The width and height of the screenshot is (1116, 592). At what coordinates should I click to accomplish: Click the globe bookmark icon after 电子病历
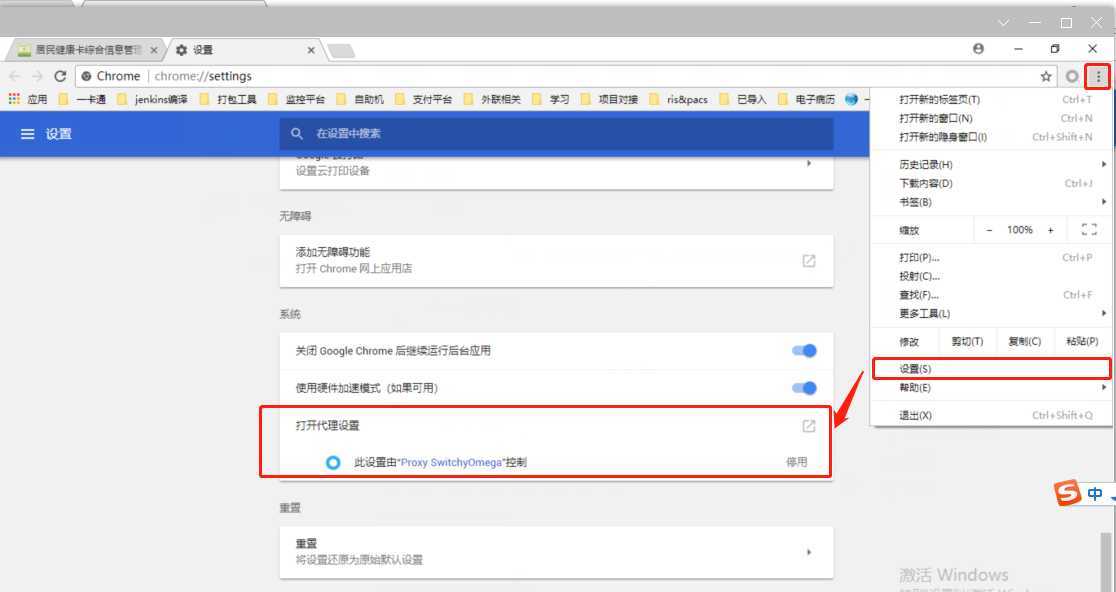851,99
